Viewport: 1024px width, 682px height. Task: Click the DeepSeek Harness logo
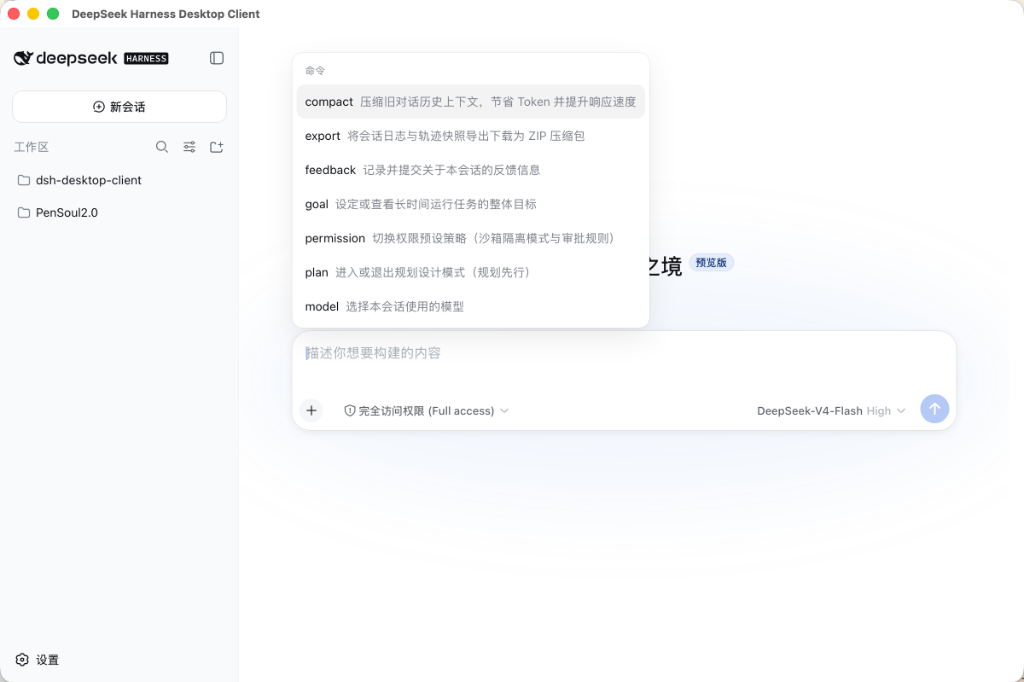click(x=91, y=58)
